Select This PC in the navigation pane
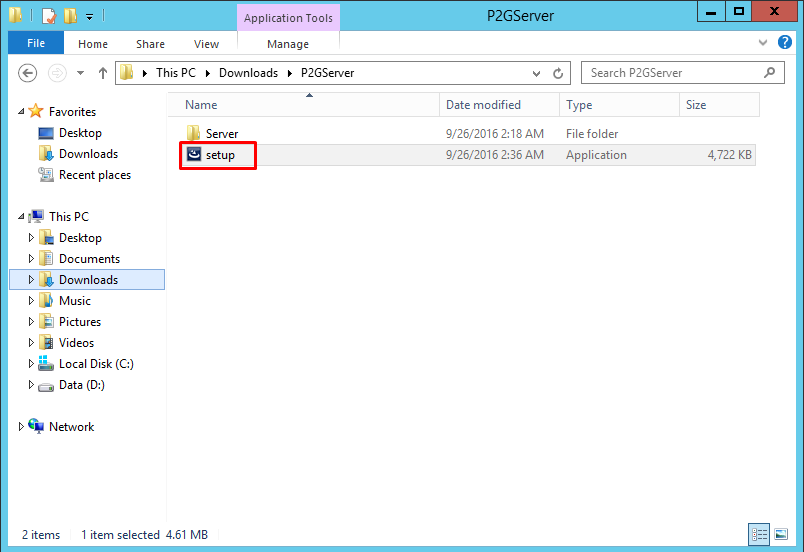 pyautogui.click(x=69, y=217)
